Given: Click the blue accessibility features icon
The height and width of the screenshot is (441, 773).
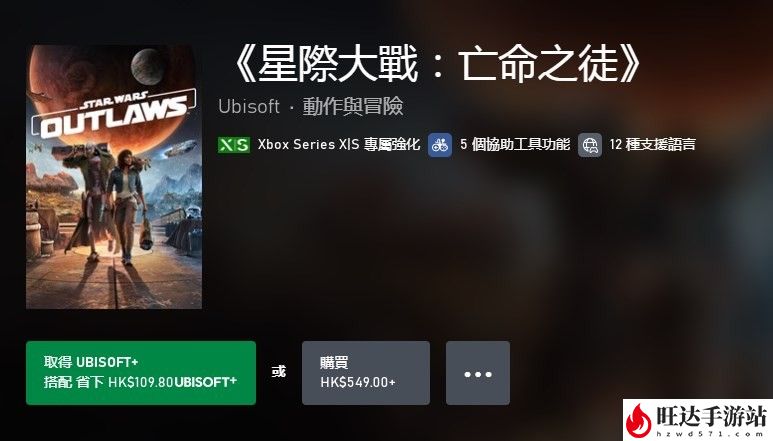Looking at the screenshot, I should 440,145.
